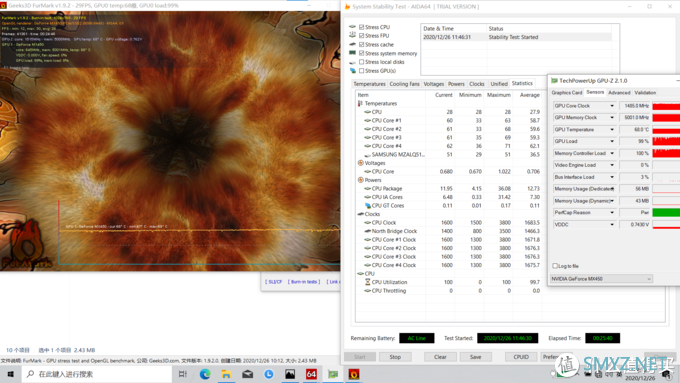Open the Windows Start menu
The image size is (680, 383).
click(x=10, y=374)
